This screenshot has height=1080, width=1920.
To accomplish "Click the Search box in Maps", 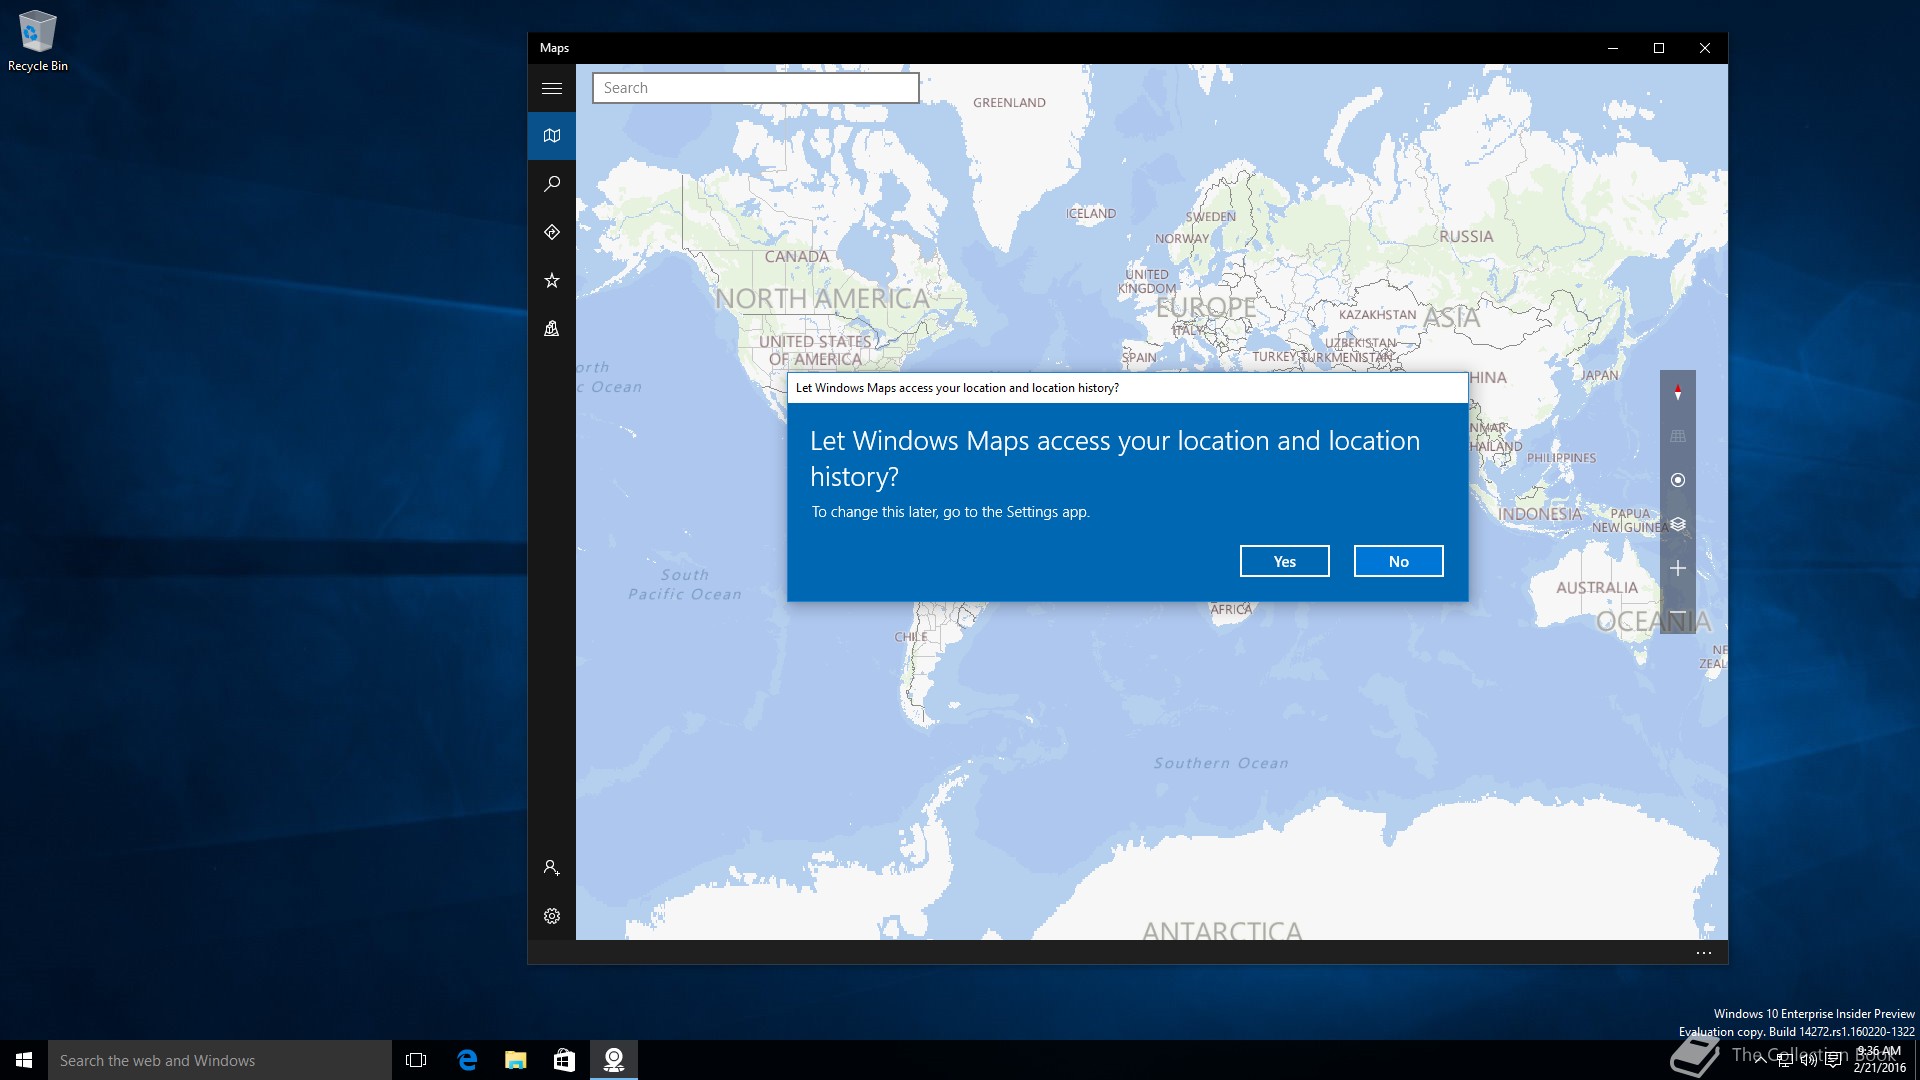I will tap(755, 88).
